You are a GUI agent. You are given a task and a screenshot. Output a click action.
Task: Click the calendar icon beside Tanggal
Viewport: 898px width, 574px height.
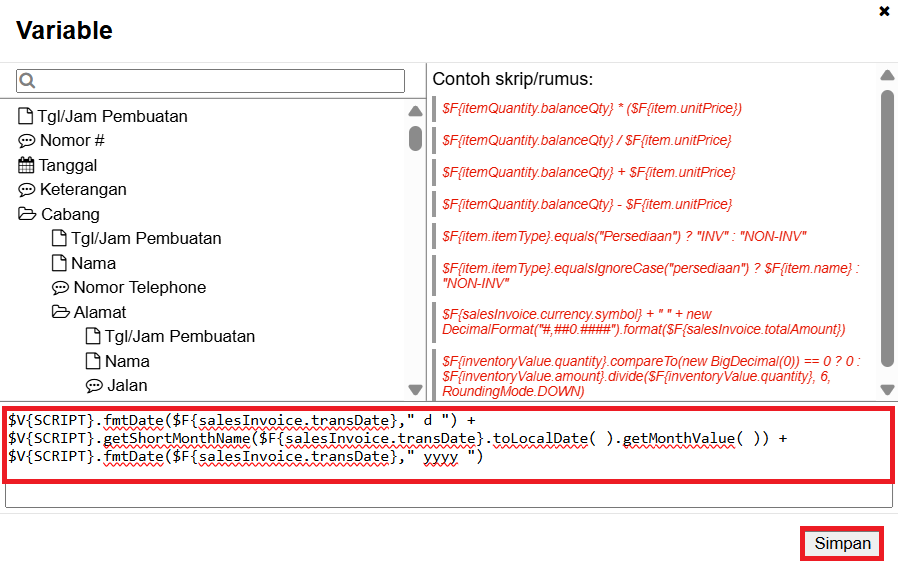(26, 165)
